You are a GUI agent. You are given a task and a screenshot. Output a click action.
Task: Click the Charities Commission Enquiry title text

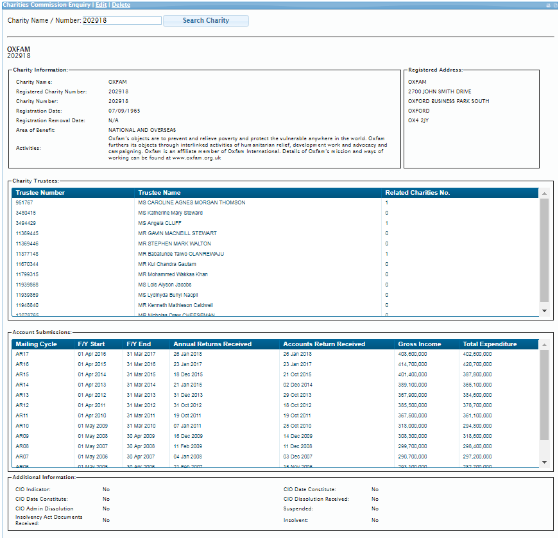(47, 5)
